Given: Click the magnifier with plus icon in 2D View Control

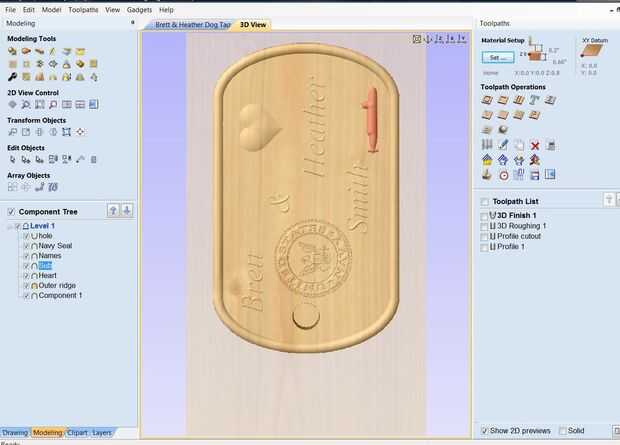Looking at the screenshot, I should pyautogui.click(x=26, y=104).
